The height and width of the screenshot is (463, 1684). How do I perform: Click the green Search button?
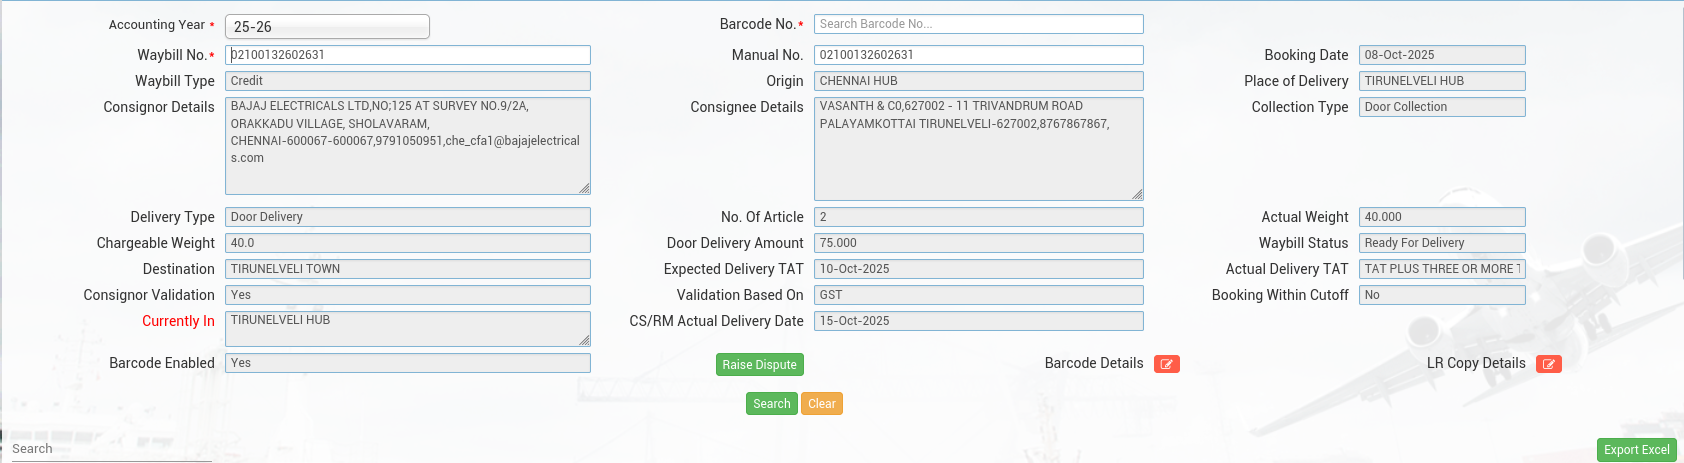[771, 403]
